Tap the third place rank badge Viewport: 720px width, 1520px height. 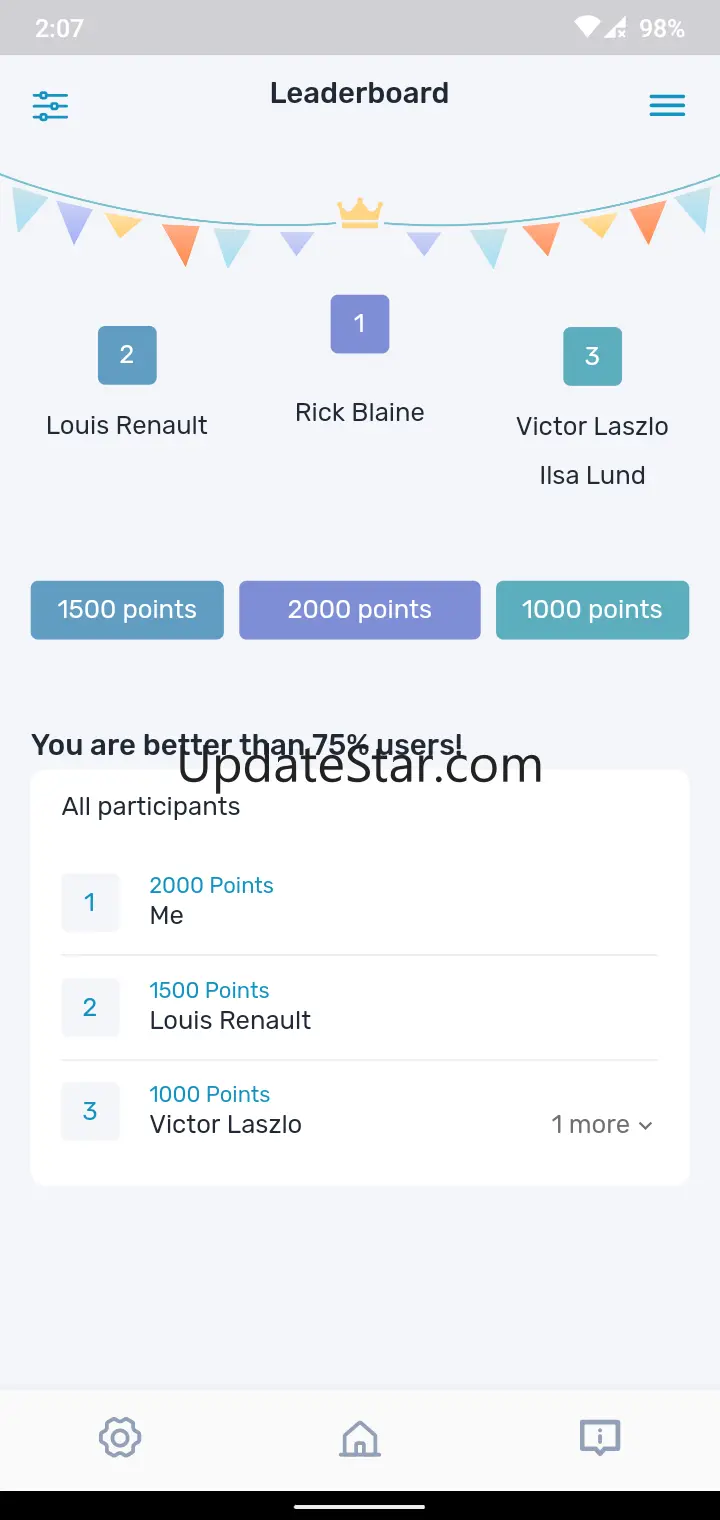pos(592,356)
